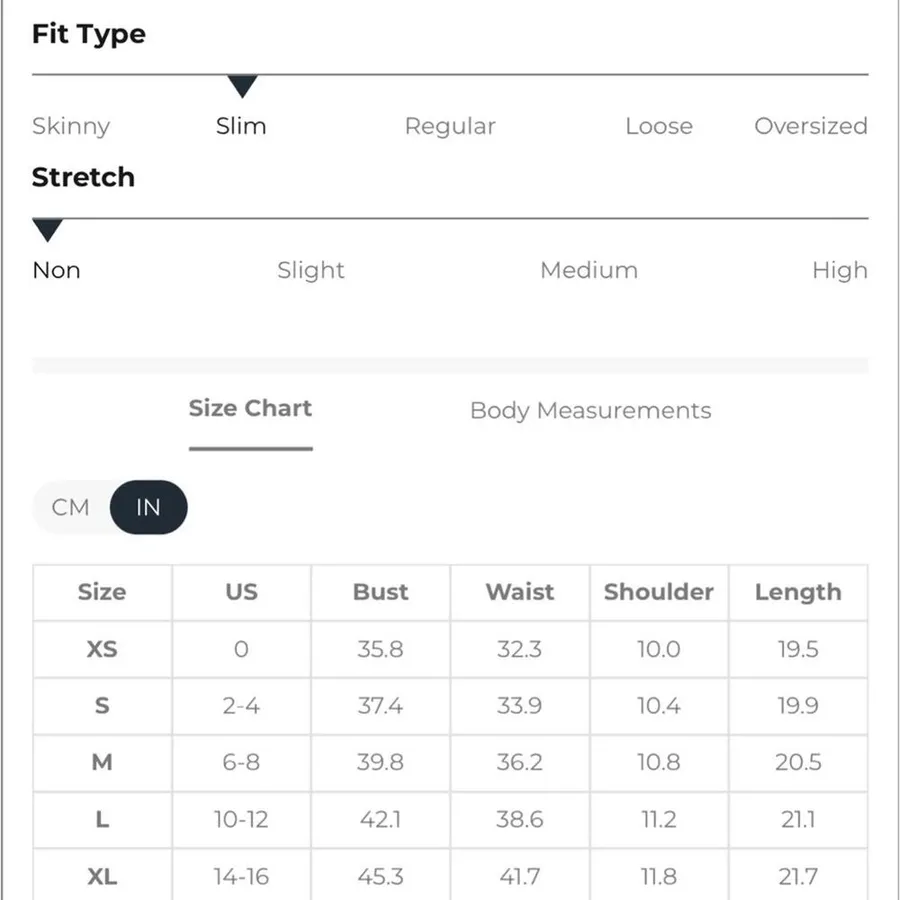Click the Skinny fit label
The height and width of the screenshot is (900, 900).
point(71,126)
